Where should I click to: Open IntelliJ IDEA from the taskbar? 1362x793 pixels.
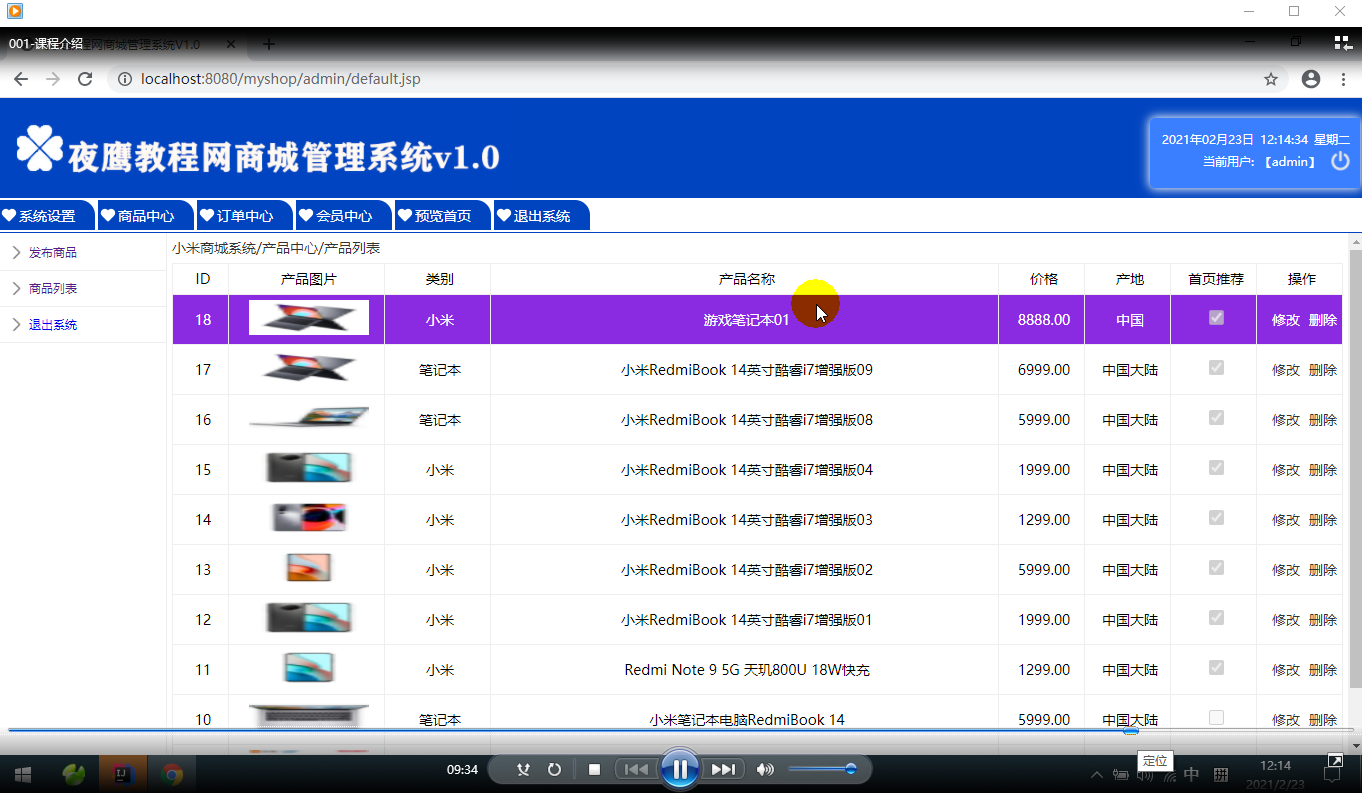[123, 773]
